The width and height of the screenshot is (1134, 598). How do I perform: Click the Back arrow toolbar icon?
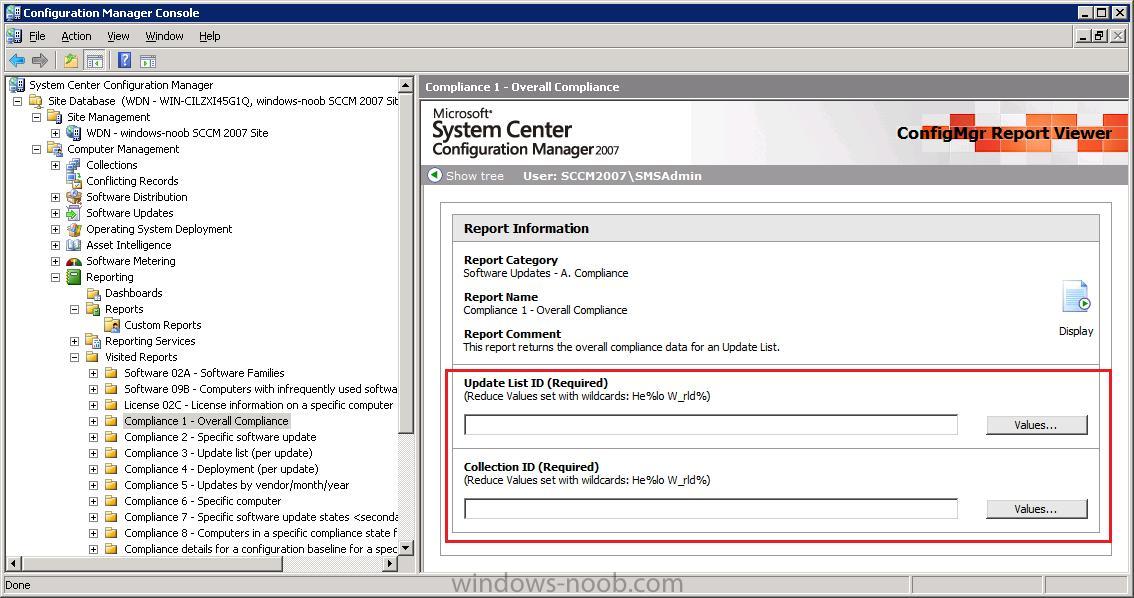pyautogui.click(x=17, y=61)
